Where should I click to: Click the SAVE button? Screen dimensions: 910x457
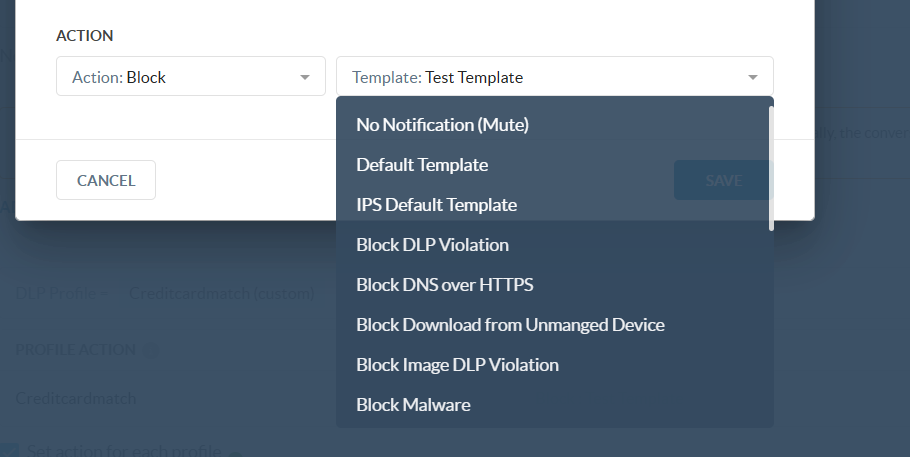pyautogui.click(x=723, y=180)
